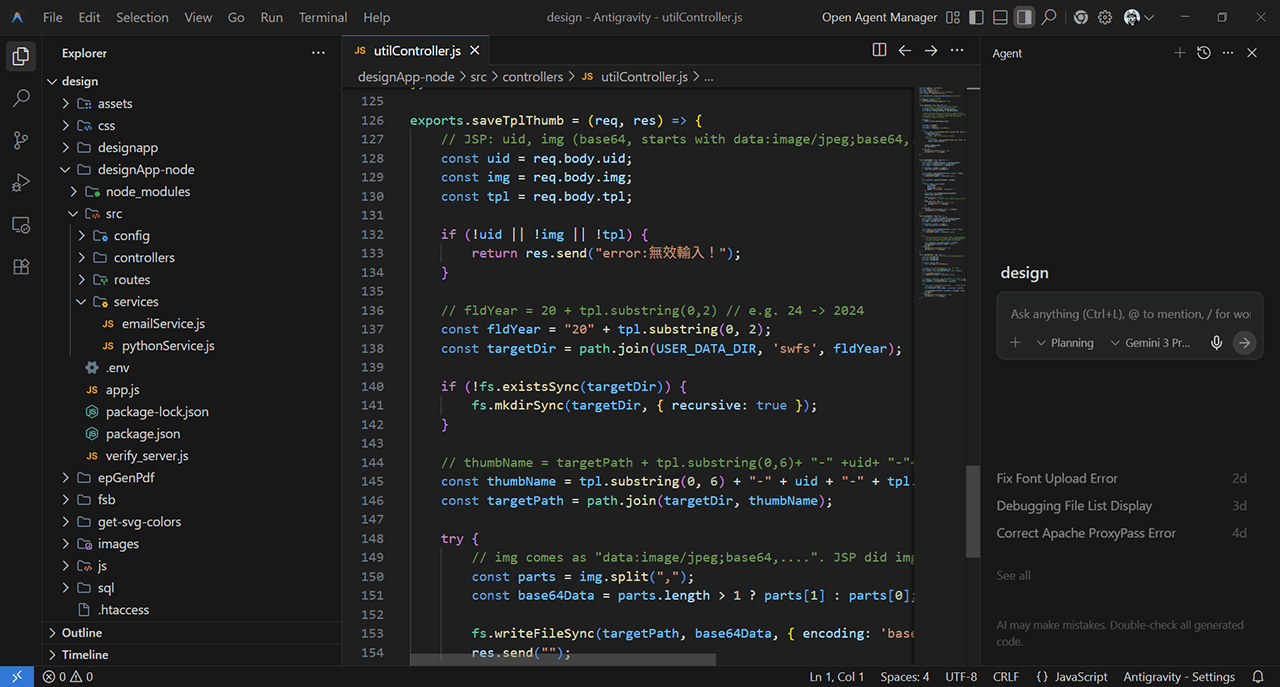Open the Fix Font Upload Error conversation
This screenshot has width=1280, height=687.
click(x=1057, y=479)
